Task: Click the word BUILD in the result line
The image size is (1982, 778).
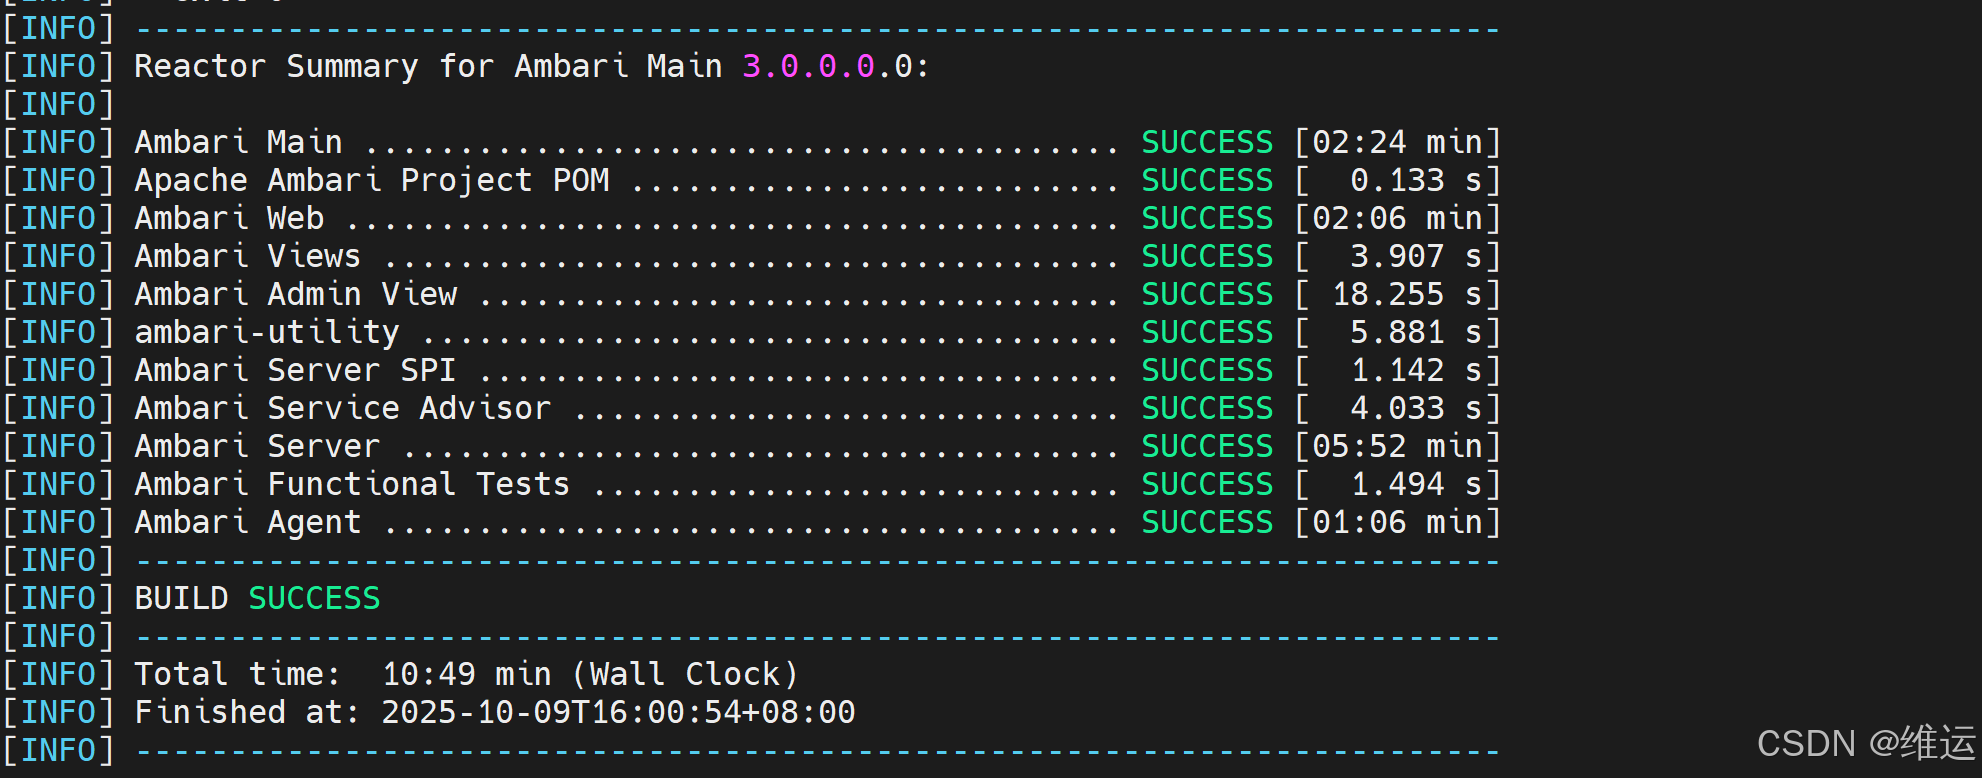Action: coord(181,599)
